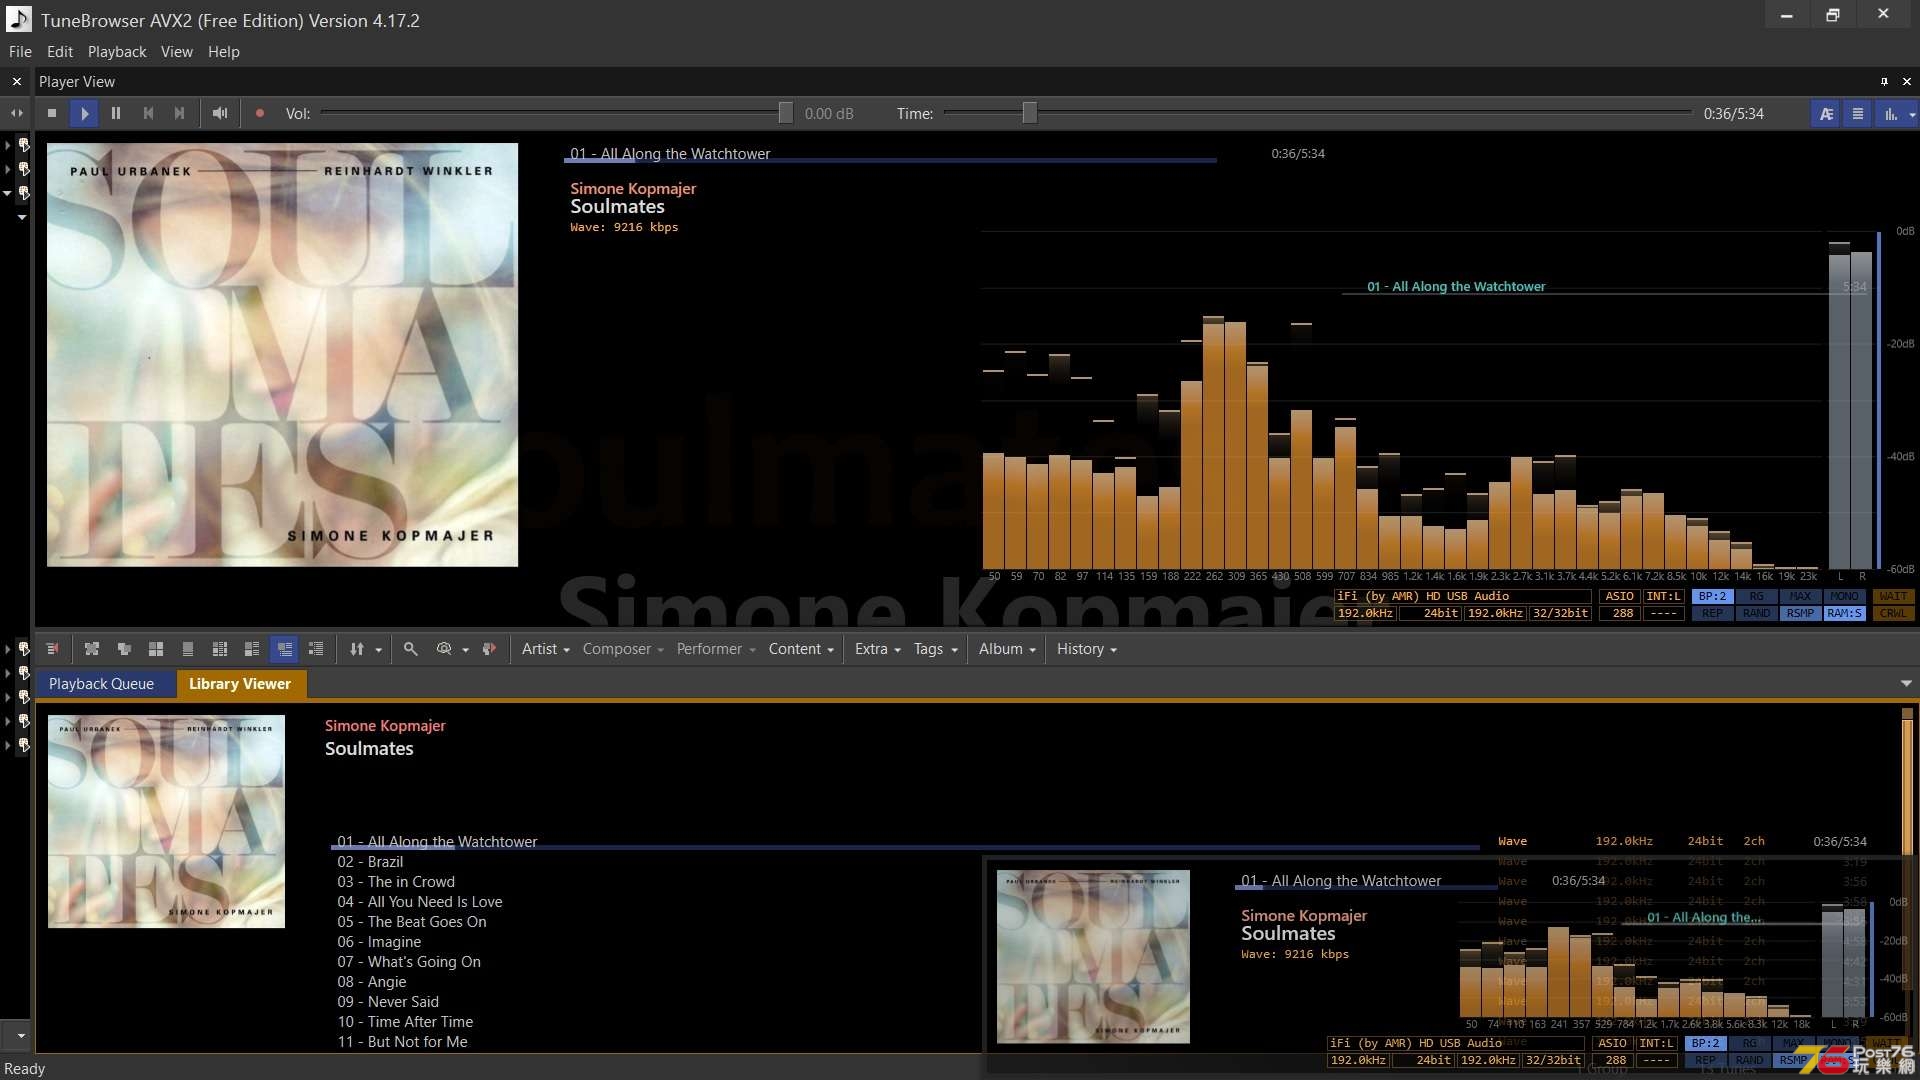Viewport: 1920px width, 1080px height.
Task: Pause the current track
Action: coord(116,114)
